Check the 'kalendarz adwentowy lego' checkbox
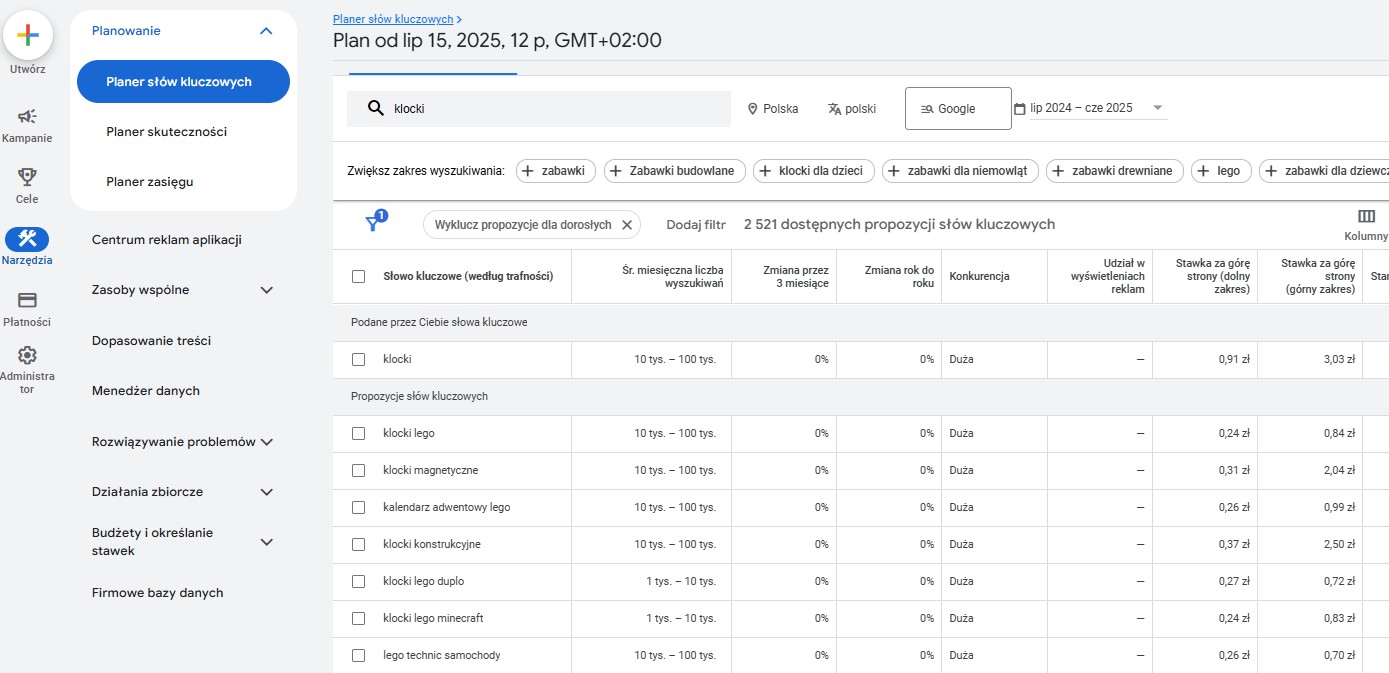Viewport: 1389px width, 673px height. click(x=359, y=507)
